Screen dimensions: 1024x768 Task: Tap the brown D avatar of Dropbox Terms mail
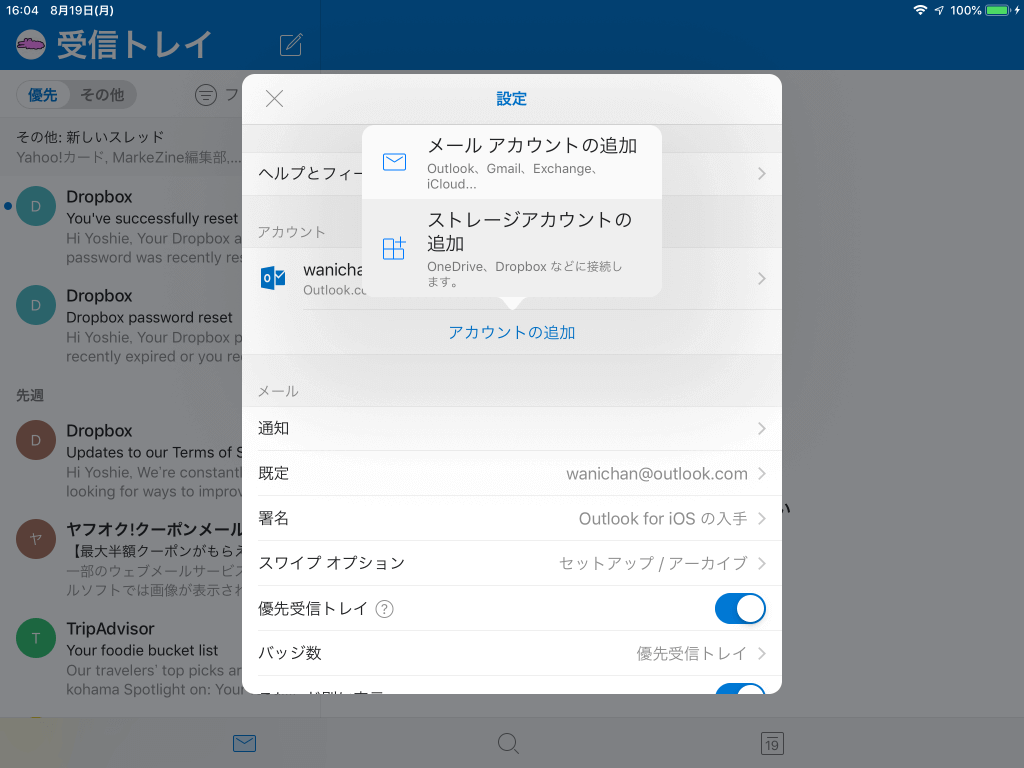tap(35, 440)
